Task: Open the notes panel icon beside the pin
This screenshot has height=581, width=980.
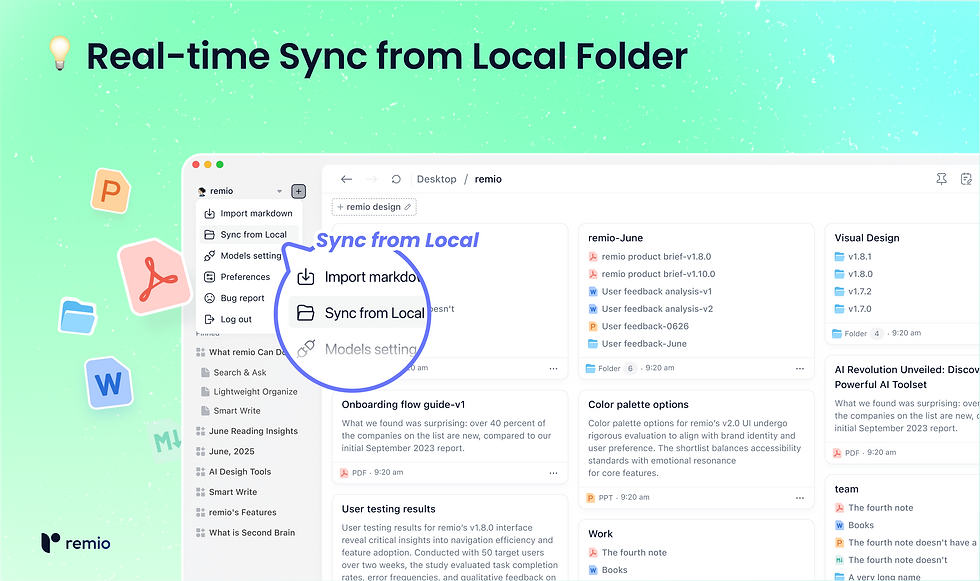Action: point(966,179)
